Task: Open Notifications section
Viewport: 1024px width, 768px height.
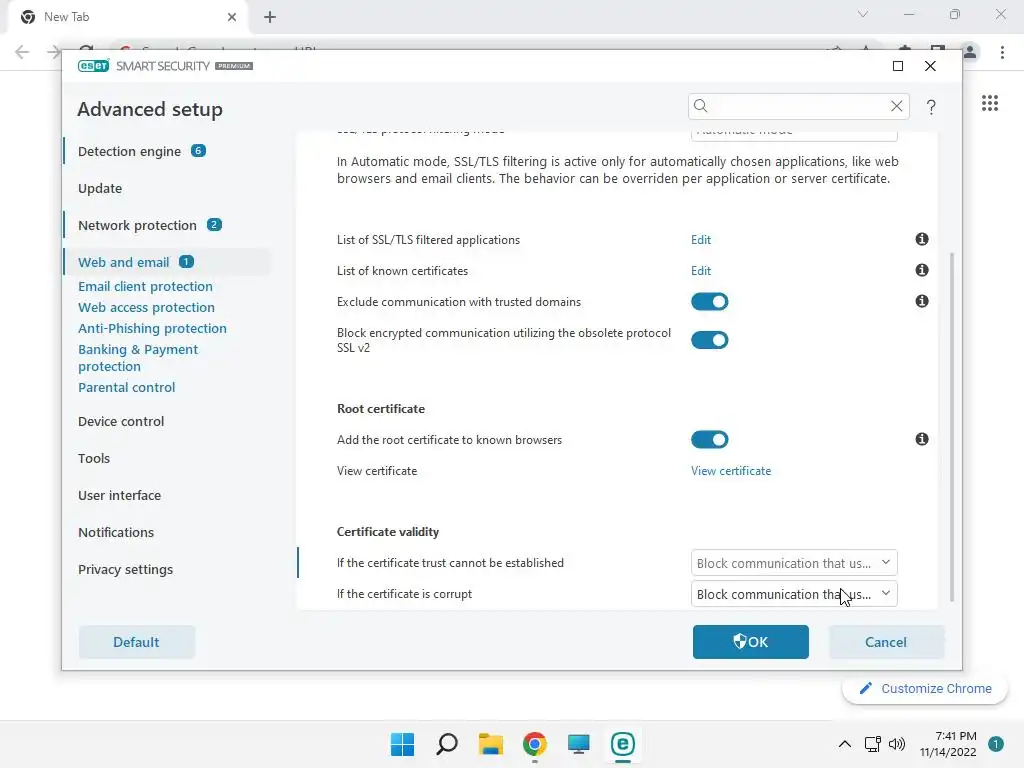Action: coord(116,532)
